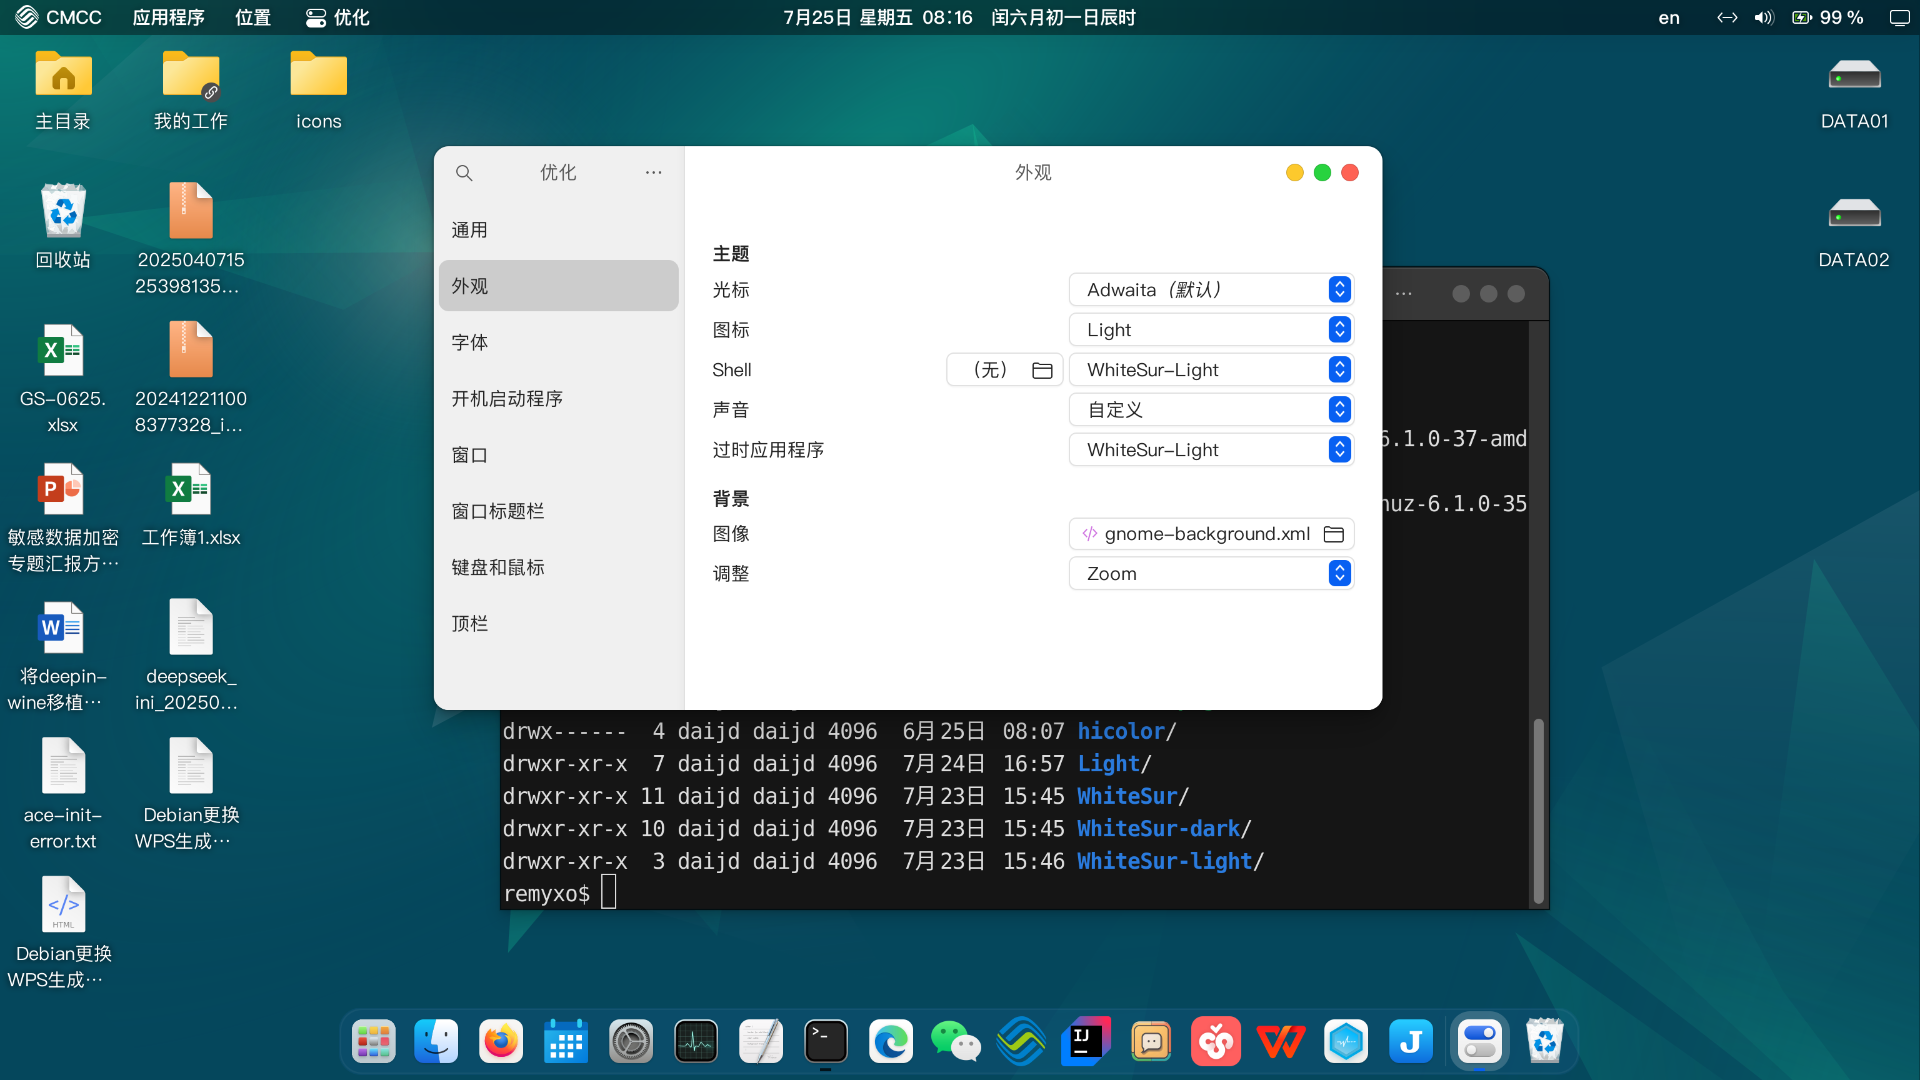
Task: Open the 优化 app menu in top bar
Action: tap(338, 17)
